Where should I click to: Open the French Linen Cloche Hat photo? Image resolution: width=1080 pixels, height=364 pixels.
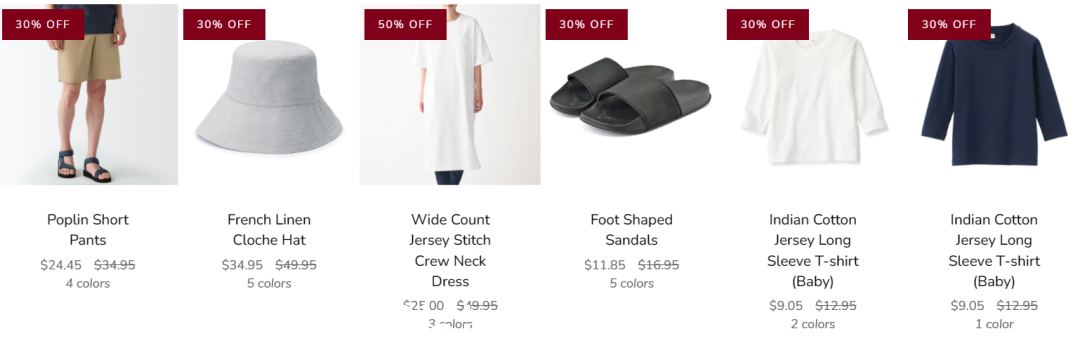point(269,94)
